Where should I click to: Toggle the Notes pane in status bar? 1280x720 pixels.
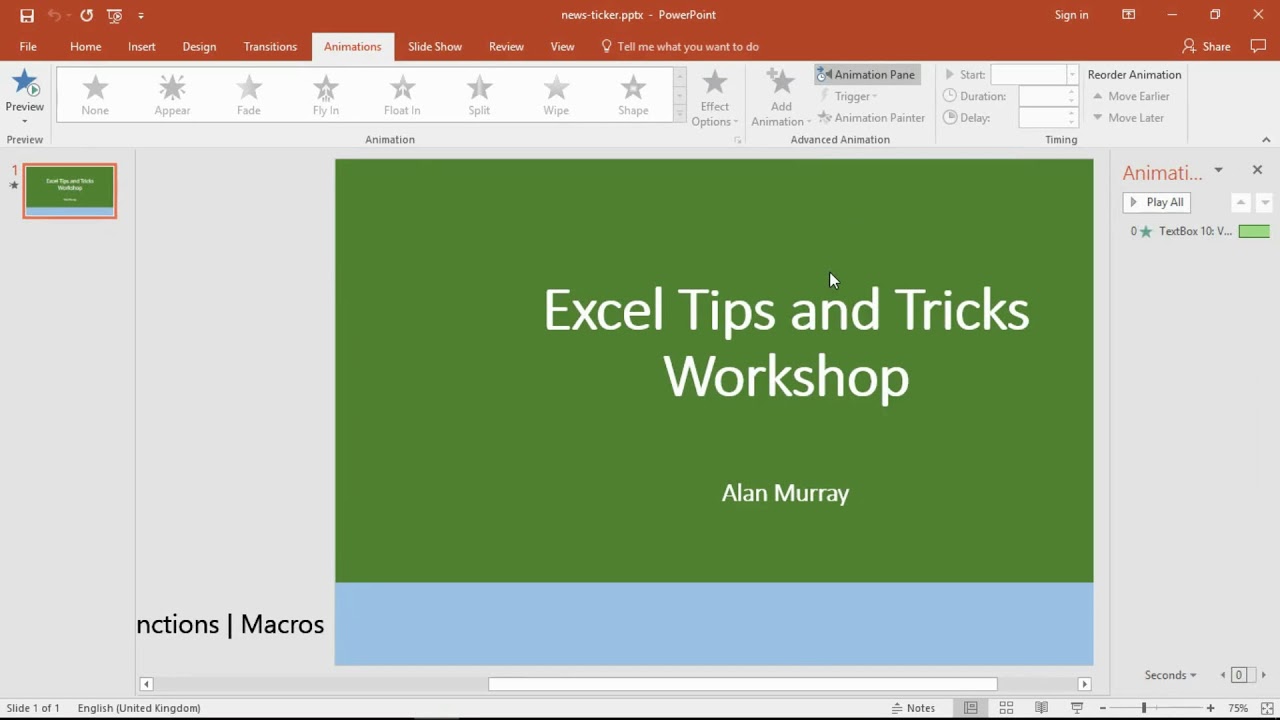tap(914, 708)
